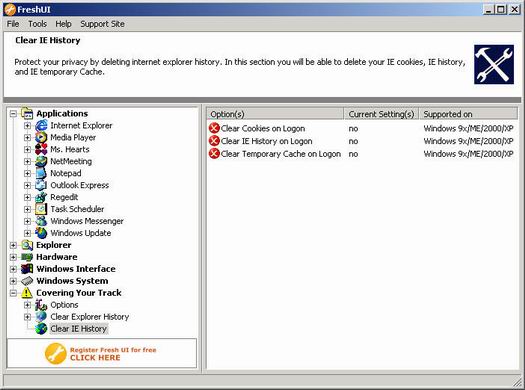This screenshot has width=525, height=390.
Task: Select the Media Player icon
Action: click(x=41, y=138)
